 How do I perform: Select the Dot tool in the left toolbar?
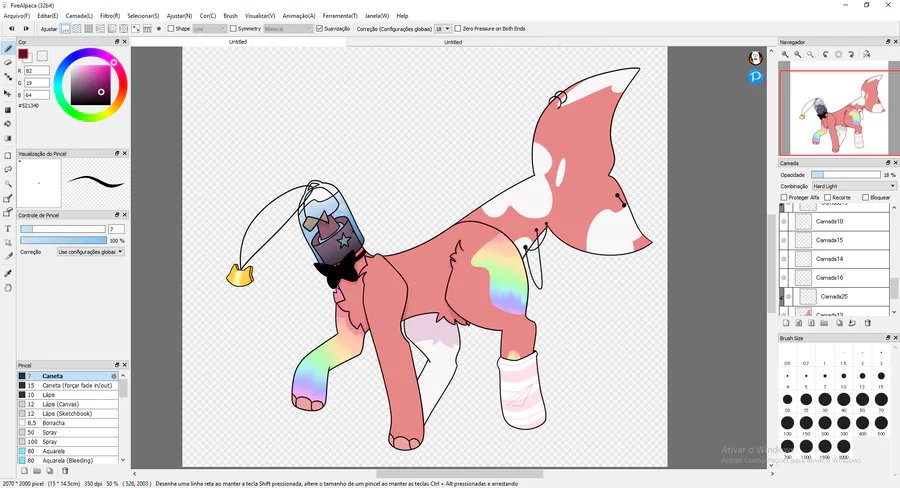pos(8,77)
